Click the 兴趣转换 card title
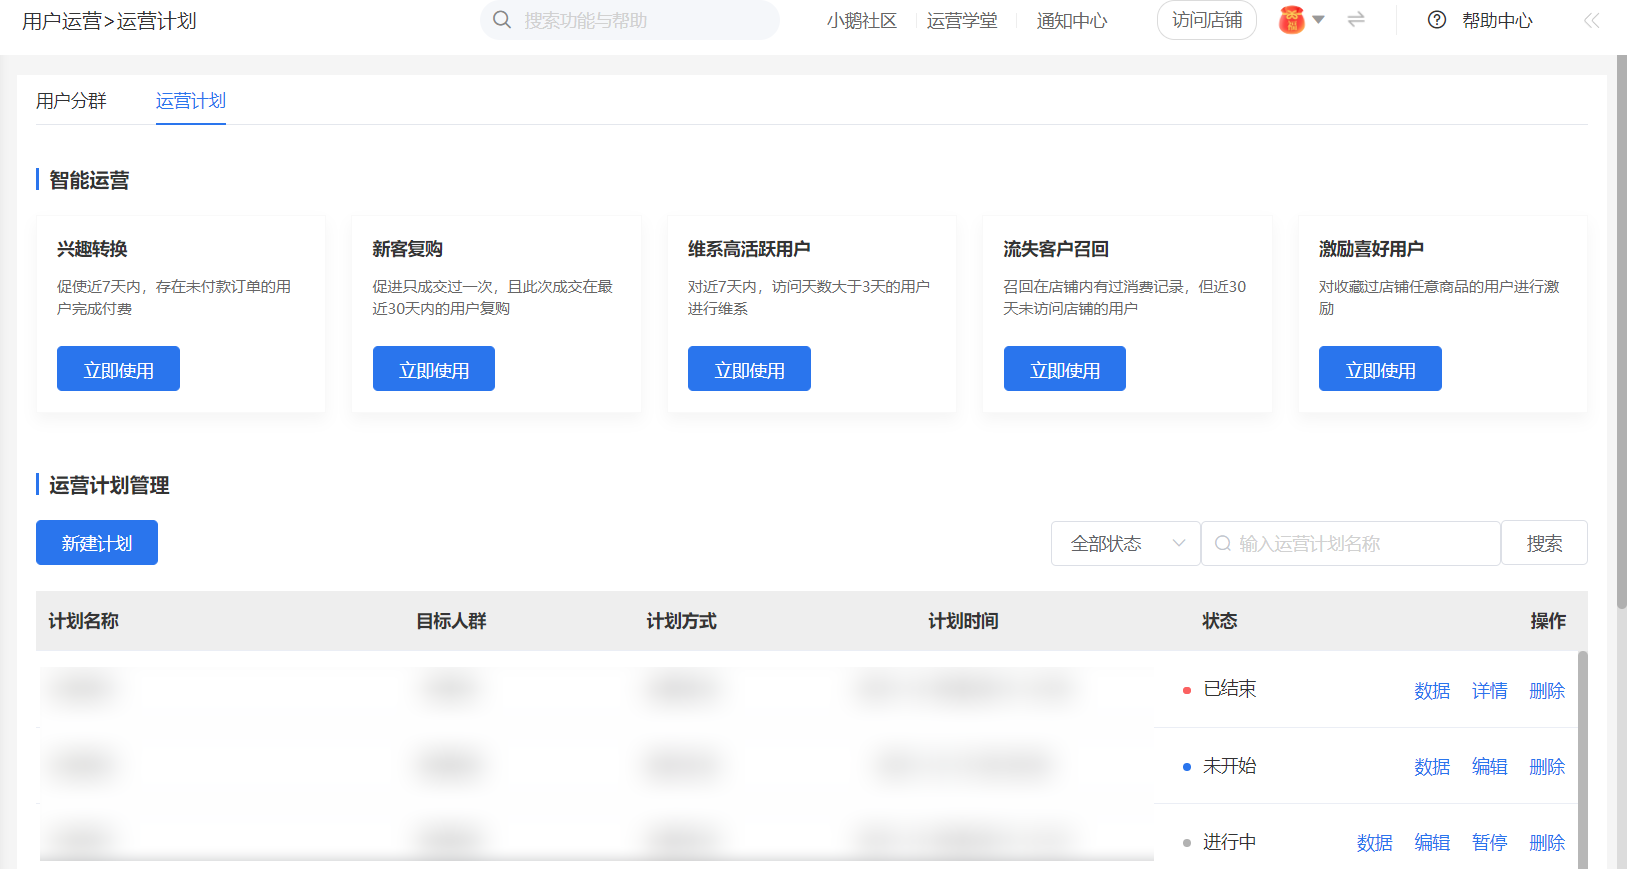Image resolution: width=1627 pixels, height=869 pixels. (92, 249)
